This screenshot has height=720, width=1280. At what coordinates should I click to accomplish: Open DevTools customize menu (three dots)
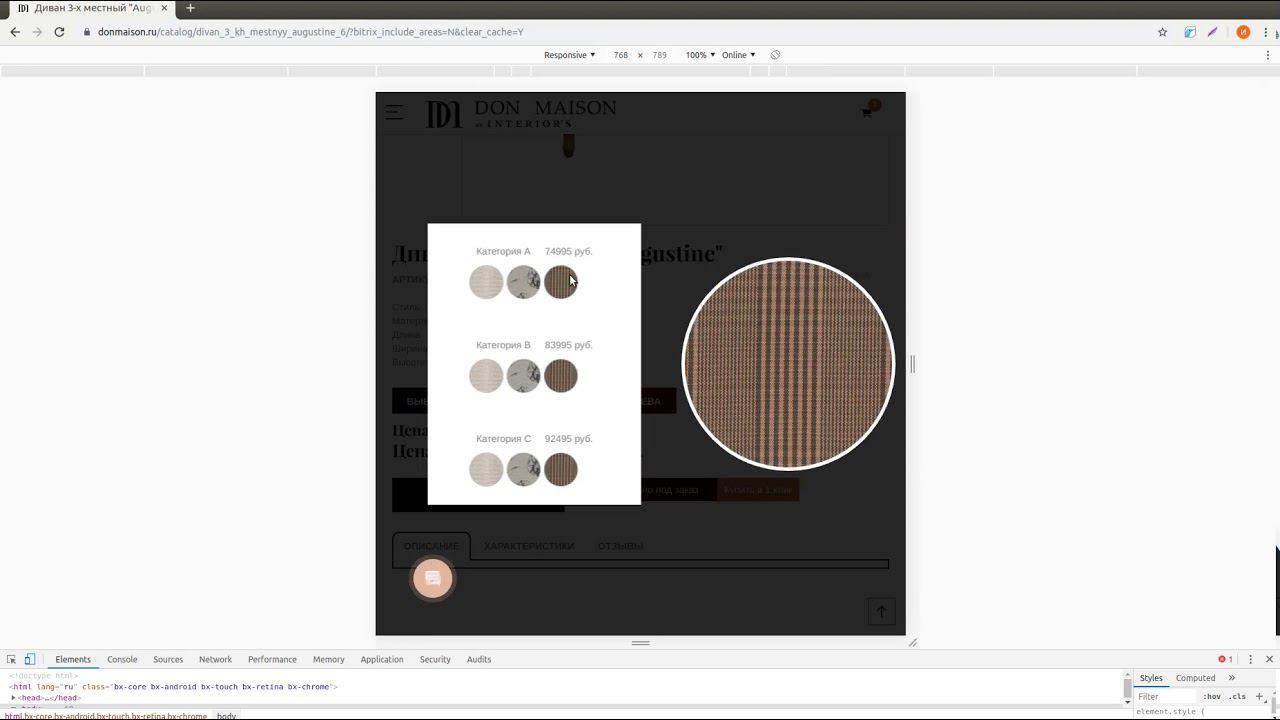tap(1250, 659)
